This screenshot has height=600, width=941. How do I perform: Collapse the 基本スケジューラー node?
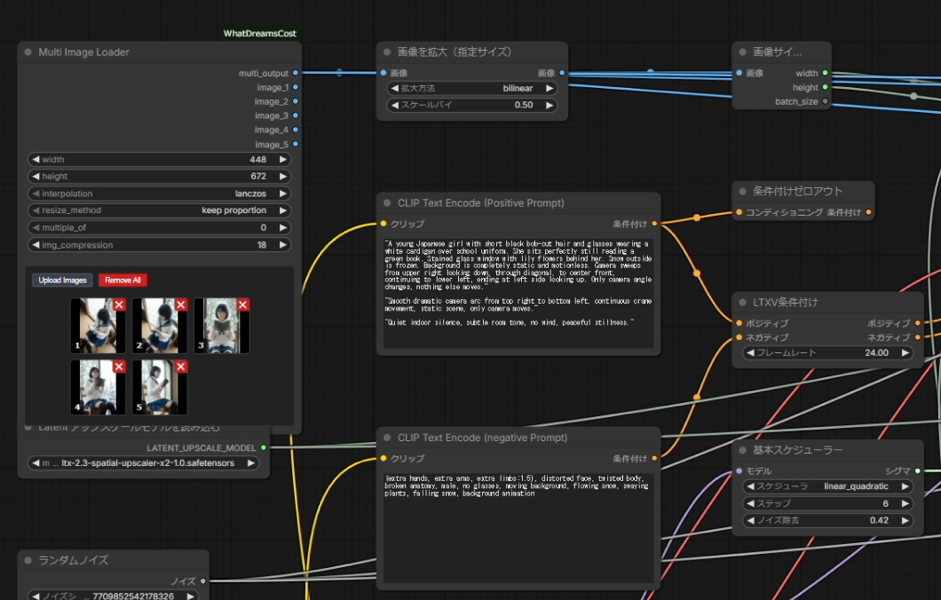[x=742, y=450]
